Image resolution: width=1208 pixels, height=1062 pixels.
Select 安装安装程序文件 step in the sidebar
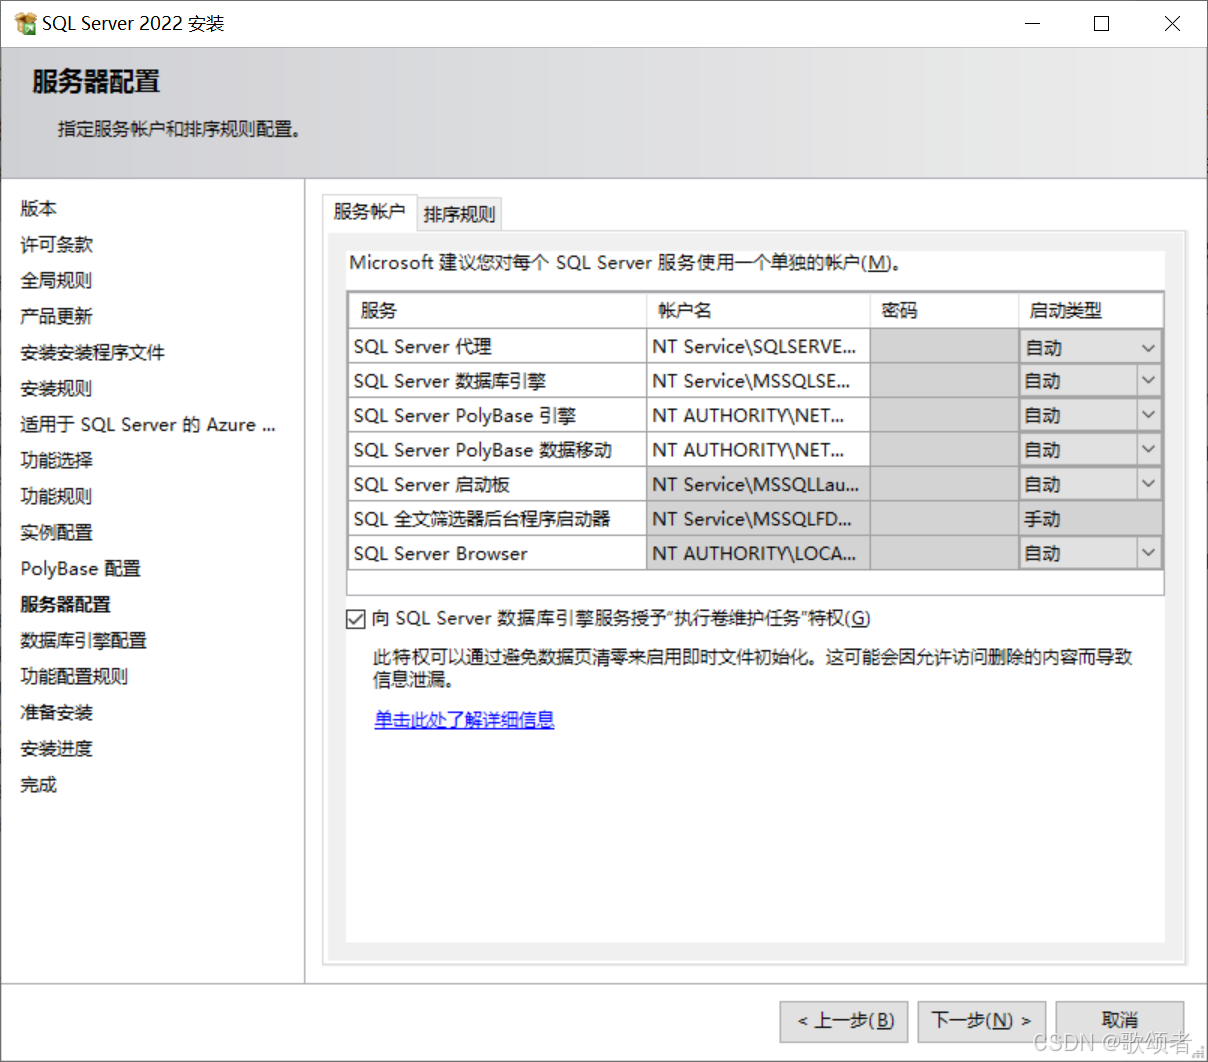93,353
